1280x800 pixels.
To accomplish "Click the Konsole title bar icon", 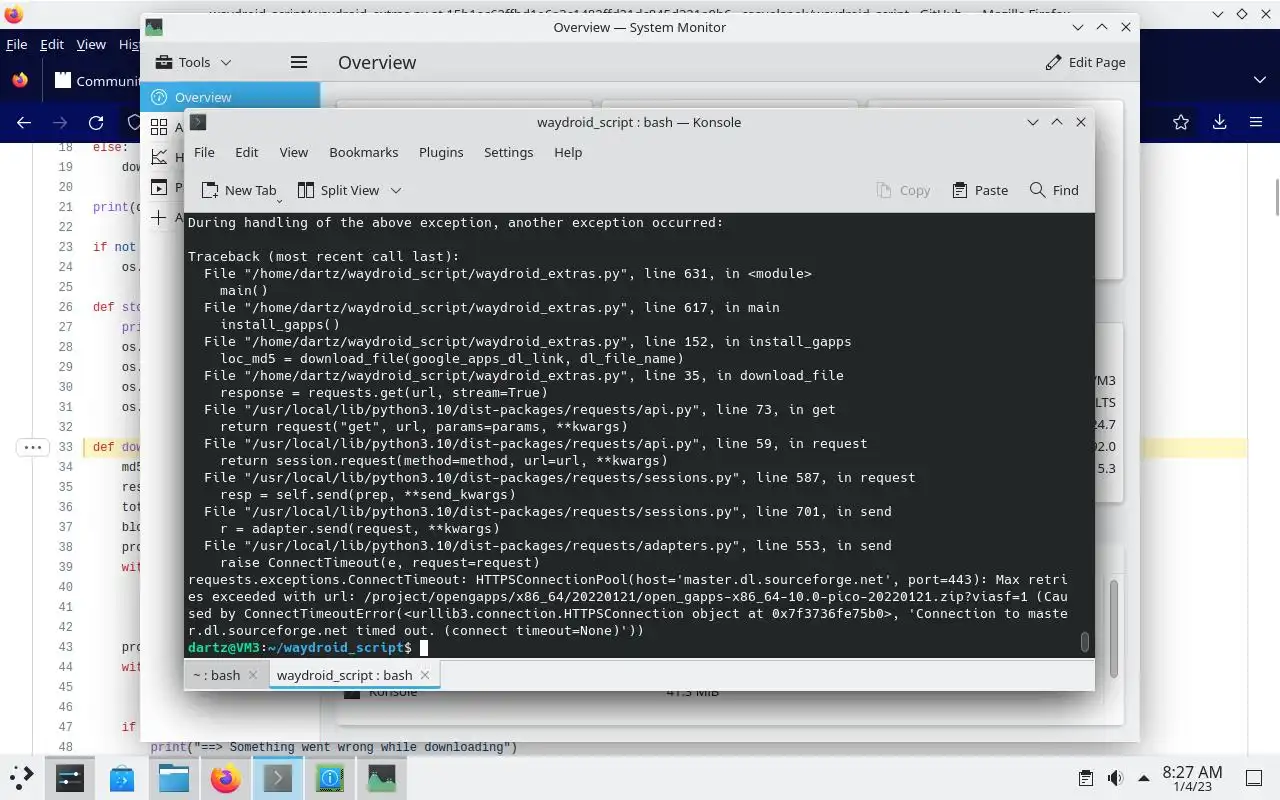I will (x=198, y=122).
